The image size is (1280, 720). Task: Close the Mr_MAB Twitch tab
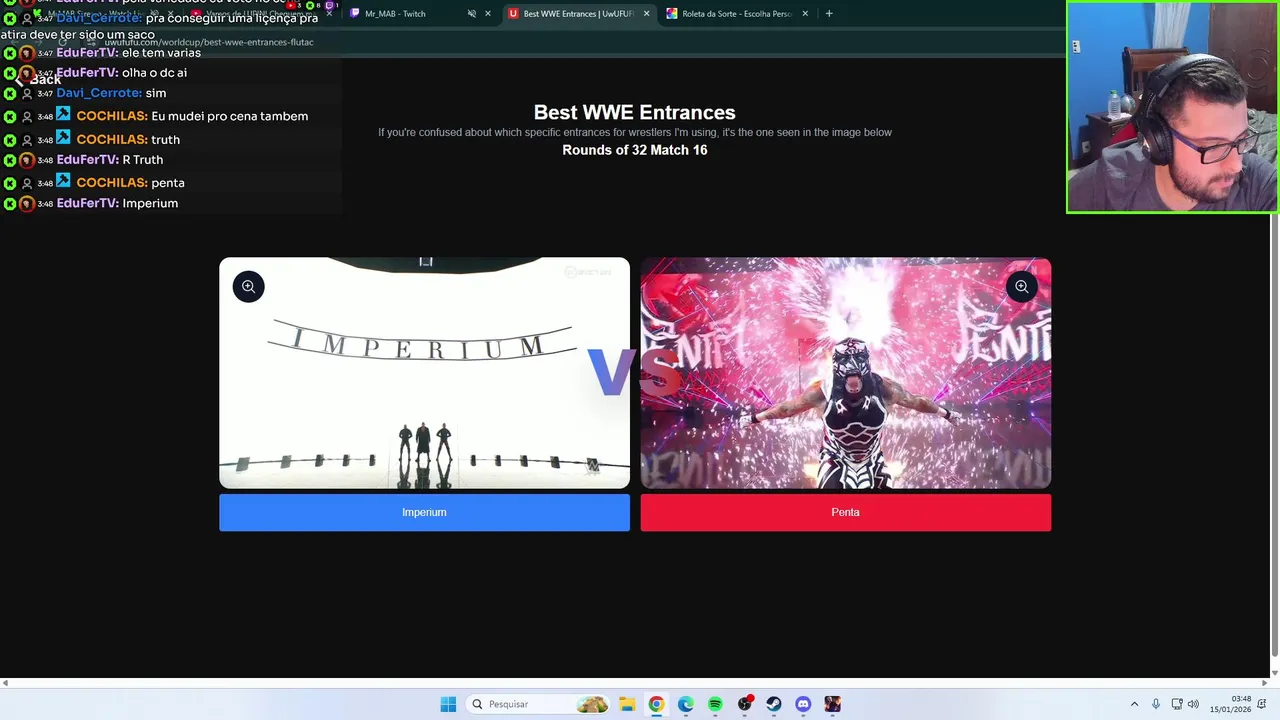click(x=488, y=14)
